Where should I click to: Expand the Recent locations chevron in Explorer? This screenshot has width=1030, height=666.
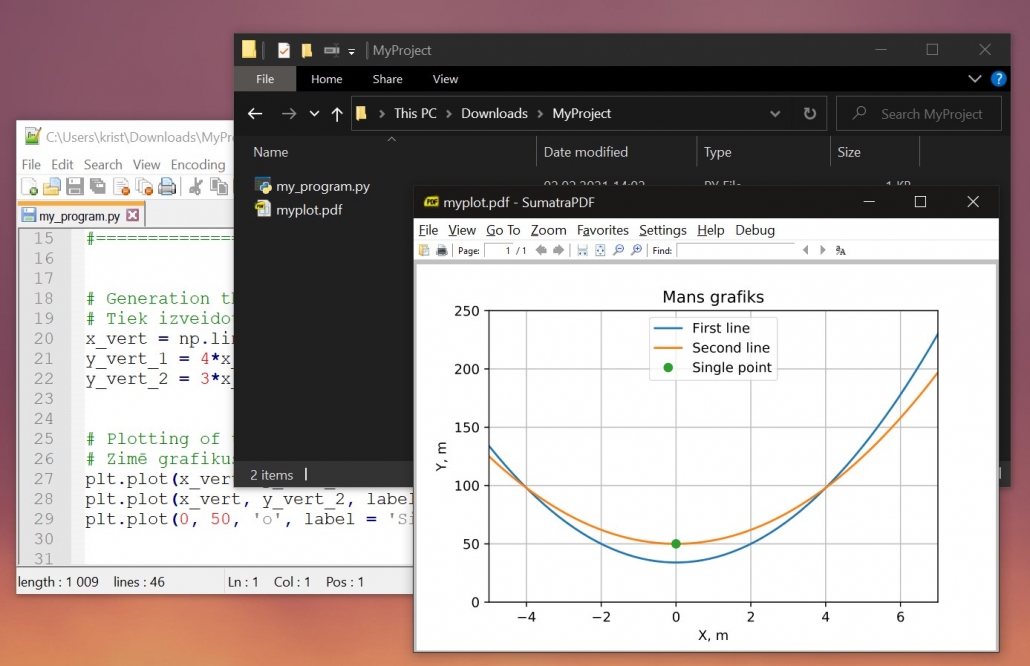click(315, 114)
